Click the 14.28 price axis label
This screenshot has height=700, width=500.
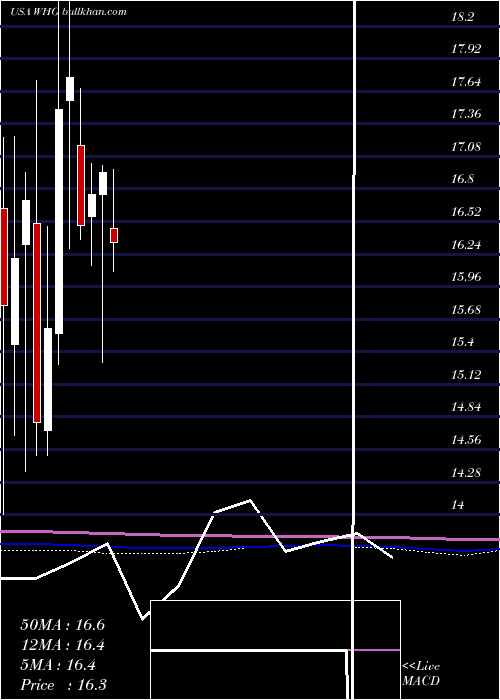(x=466, y=473)
